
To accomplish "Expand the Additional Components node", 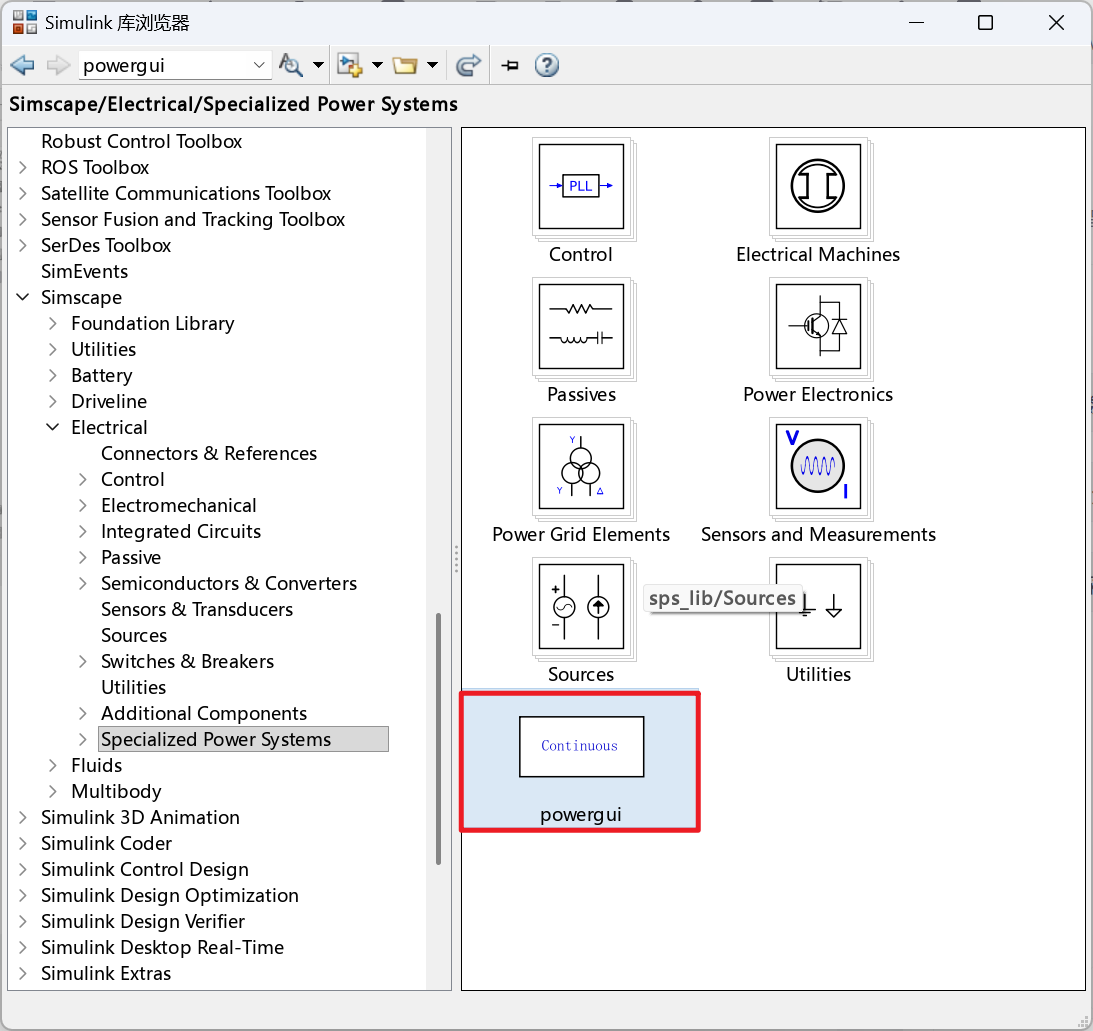I will [x=83, y=714].
